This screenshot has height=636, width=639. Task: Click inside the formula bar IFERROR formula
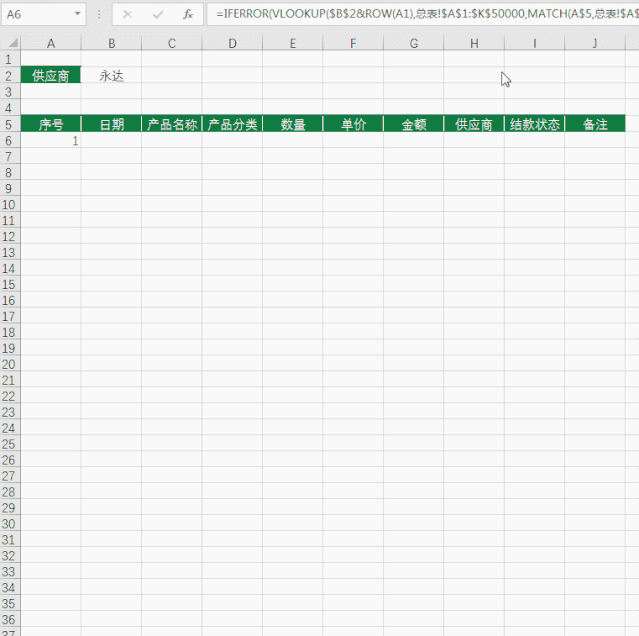coord(420,15)
